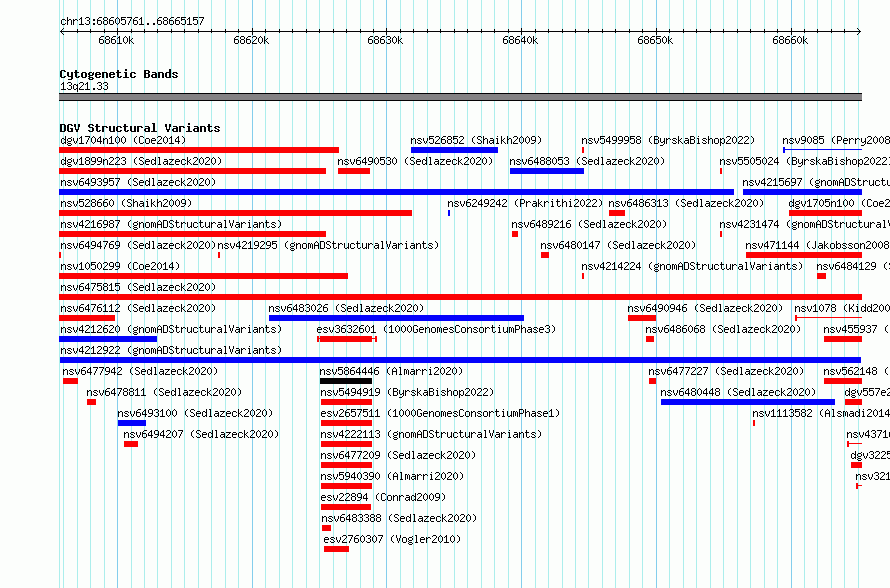
Task: Click nsv1050299 (Coe2014) label
Action: tap(120, 266)
